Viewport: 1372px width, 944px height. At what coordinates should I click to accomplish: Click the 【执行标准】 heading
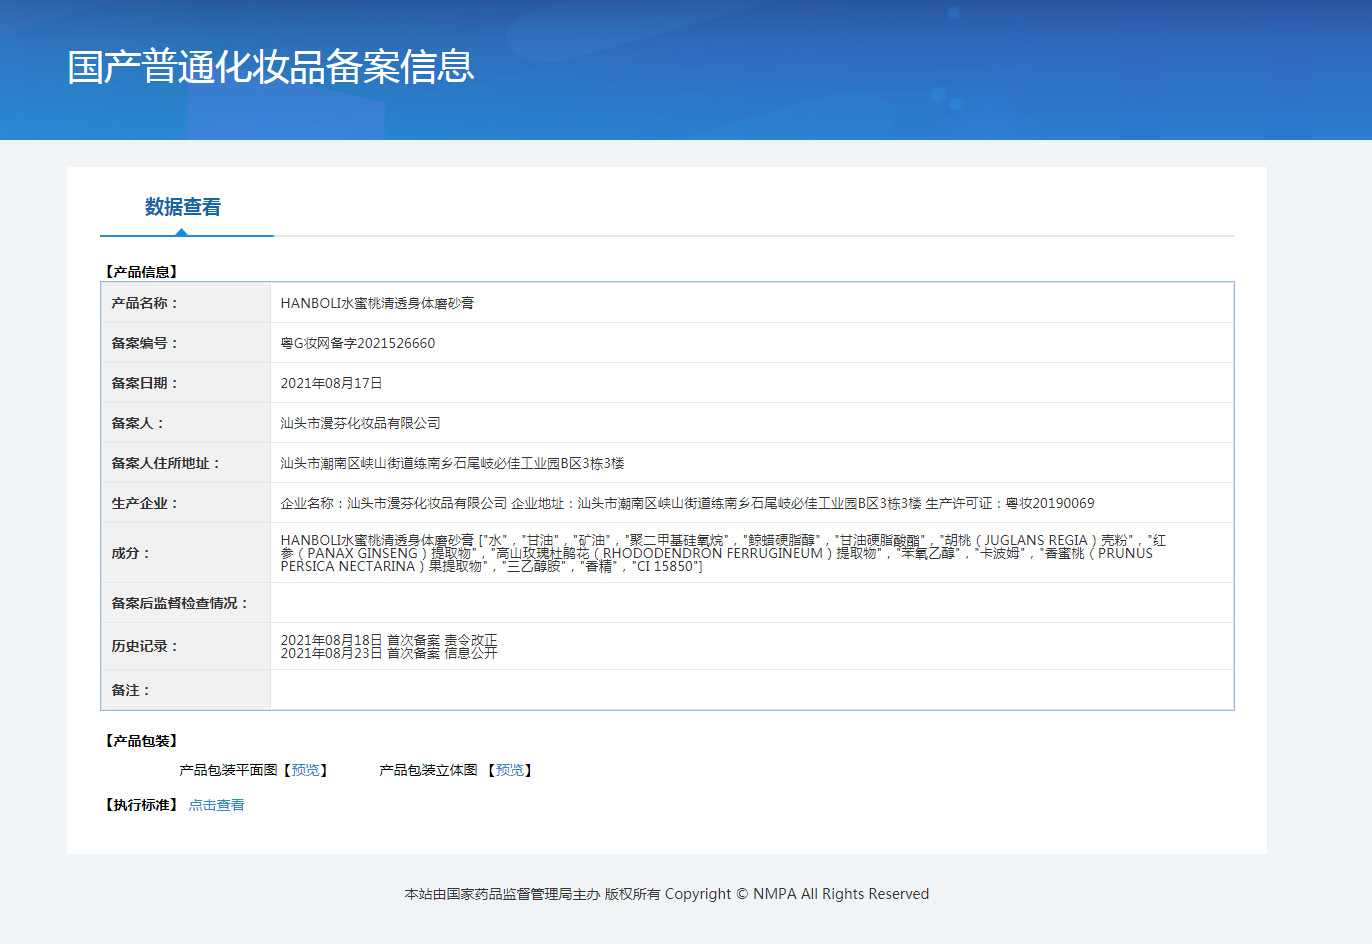[x=141, y=805]
